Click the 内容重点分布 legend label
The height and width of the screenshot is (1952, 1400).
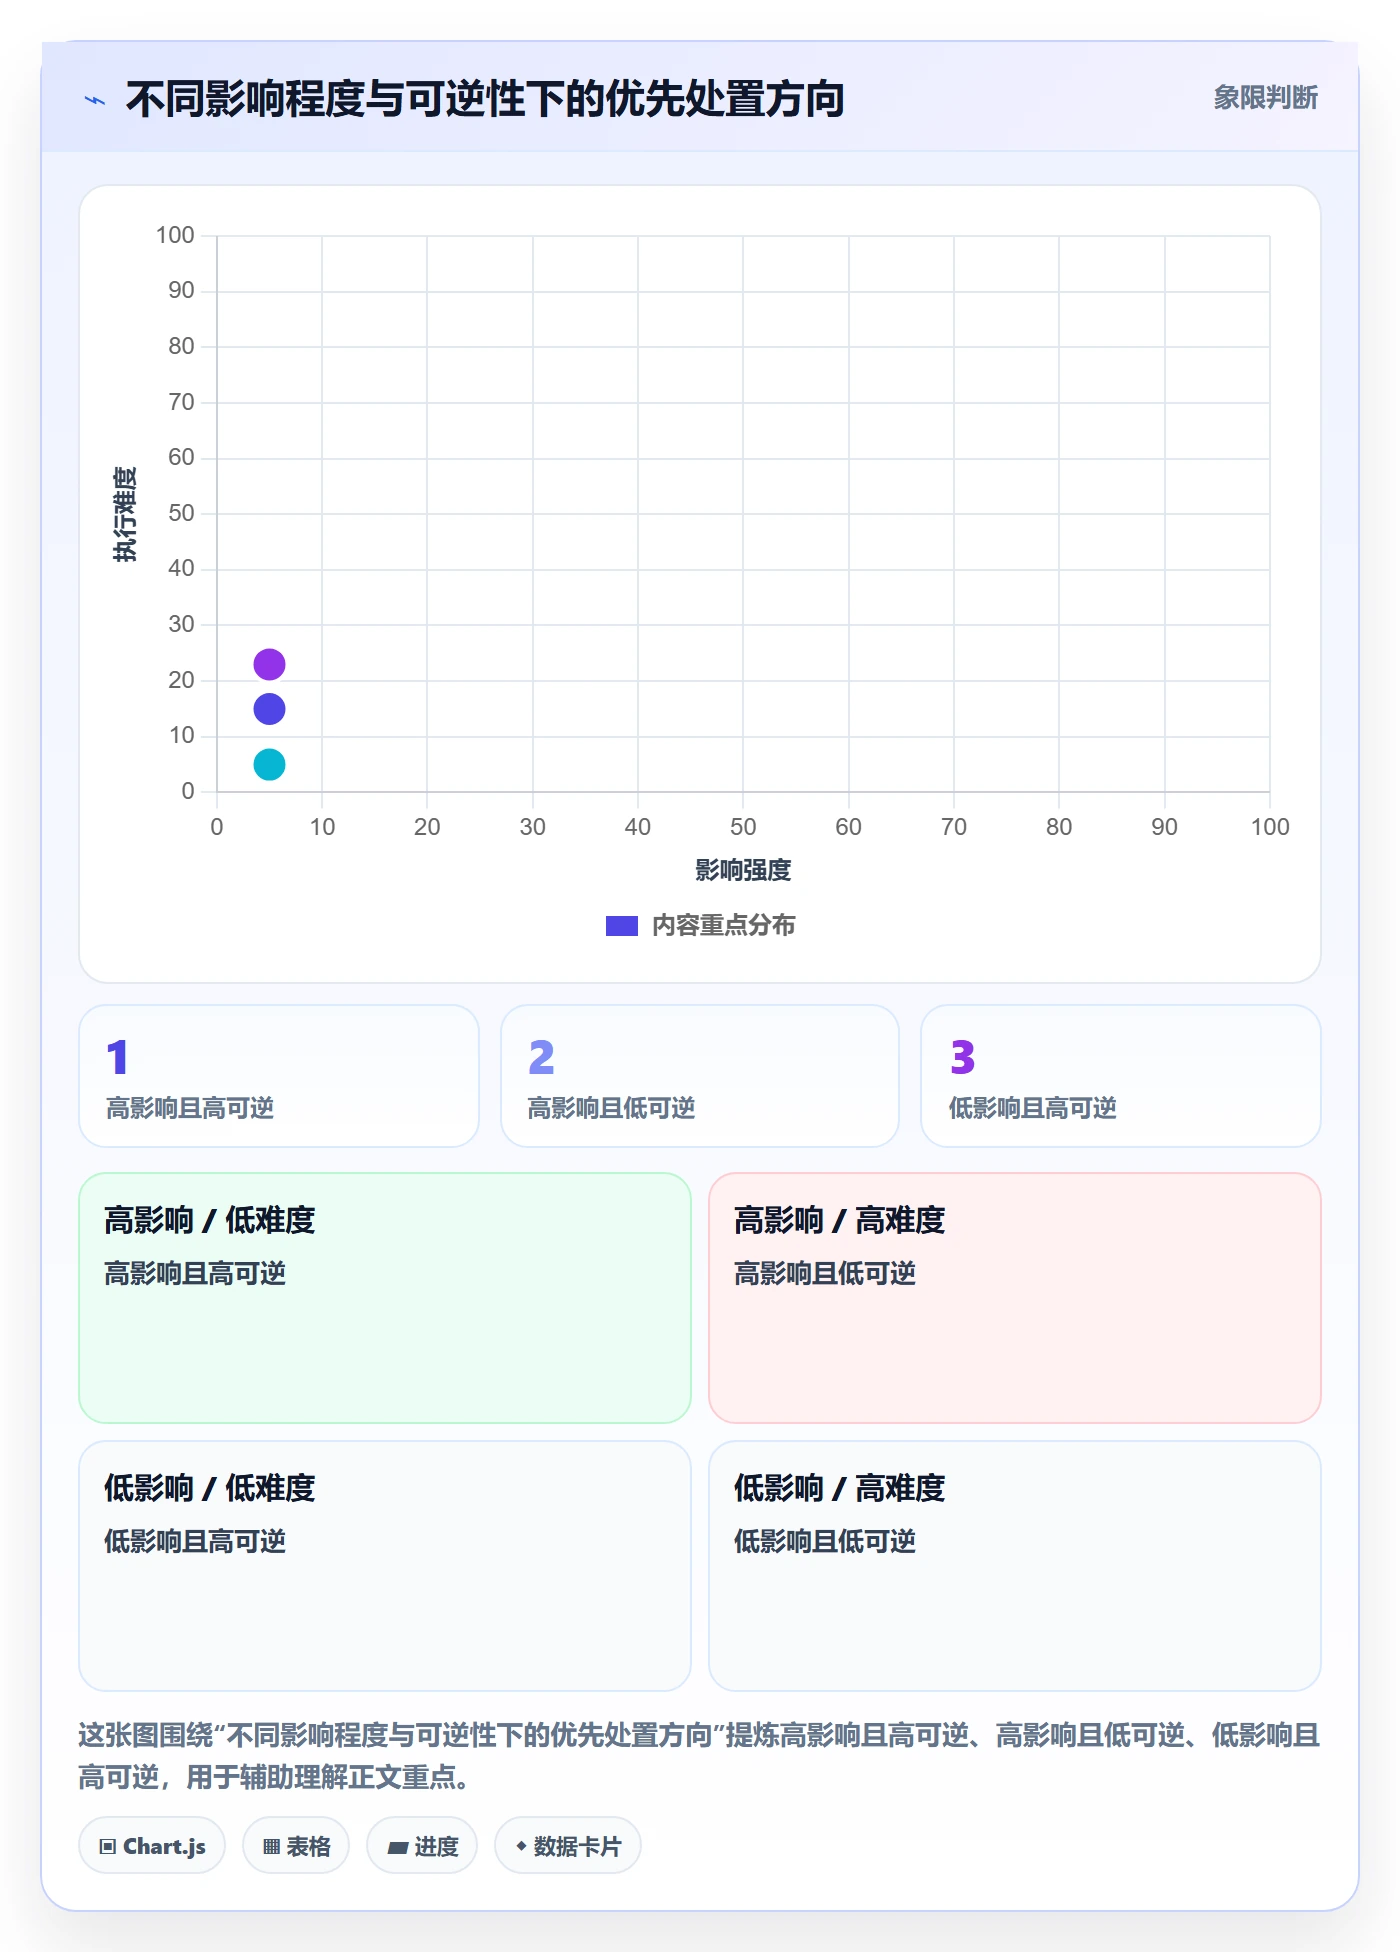click(723, 926)
